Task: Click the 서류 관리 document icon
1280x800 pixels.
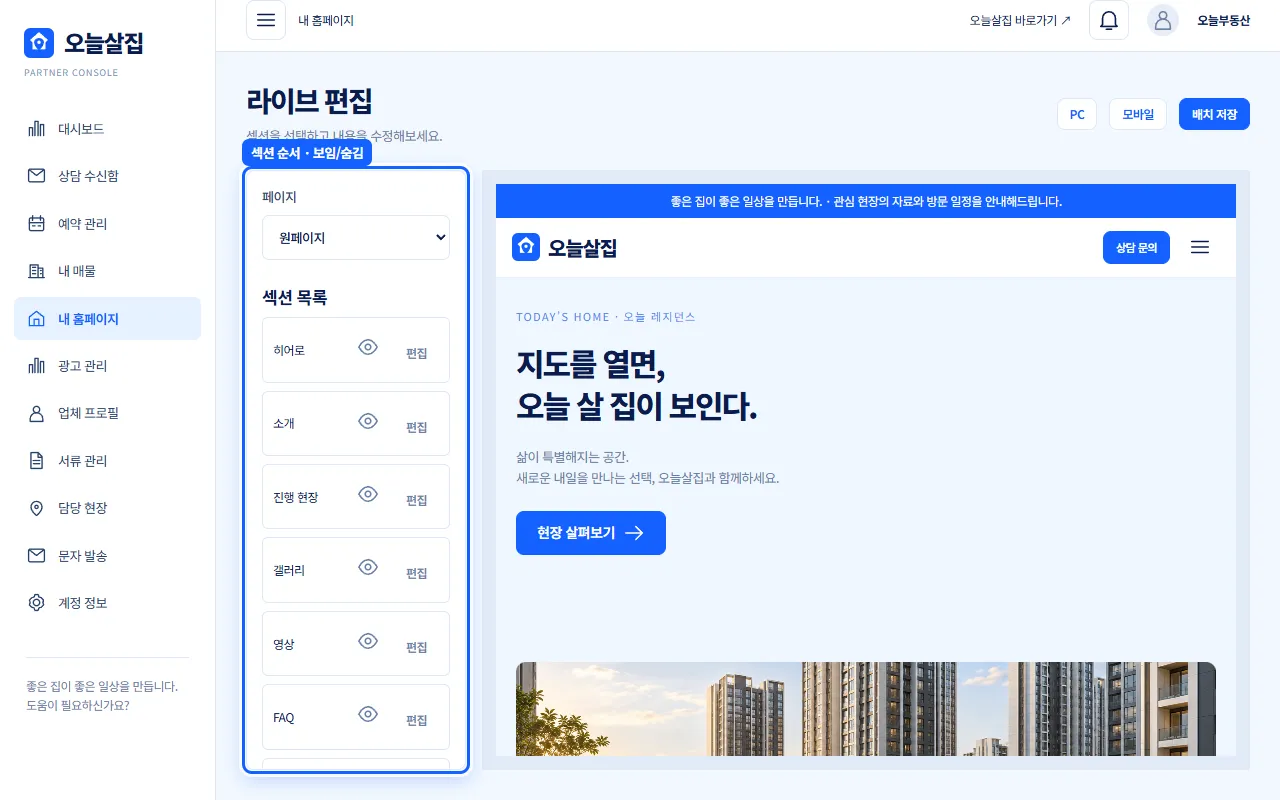Action: coord(37,461)
